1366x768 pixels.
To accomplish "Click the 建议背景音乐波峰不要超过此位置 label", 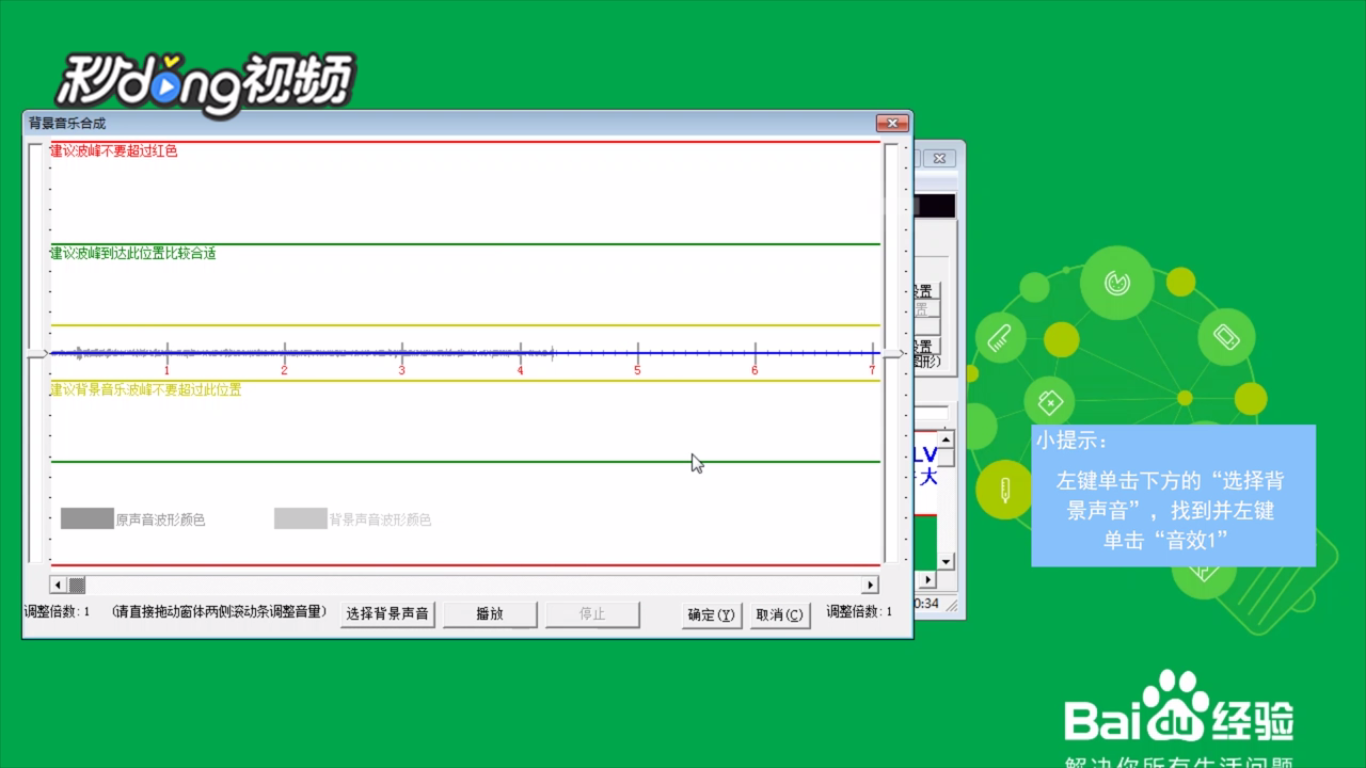I will (146, 390).
